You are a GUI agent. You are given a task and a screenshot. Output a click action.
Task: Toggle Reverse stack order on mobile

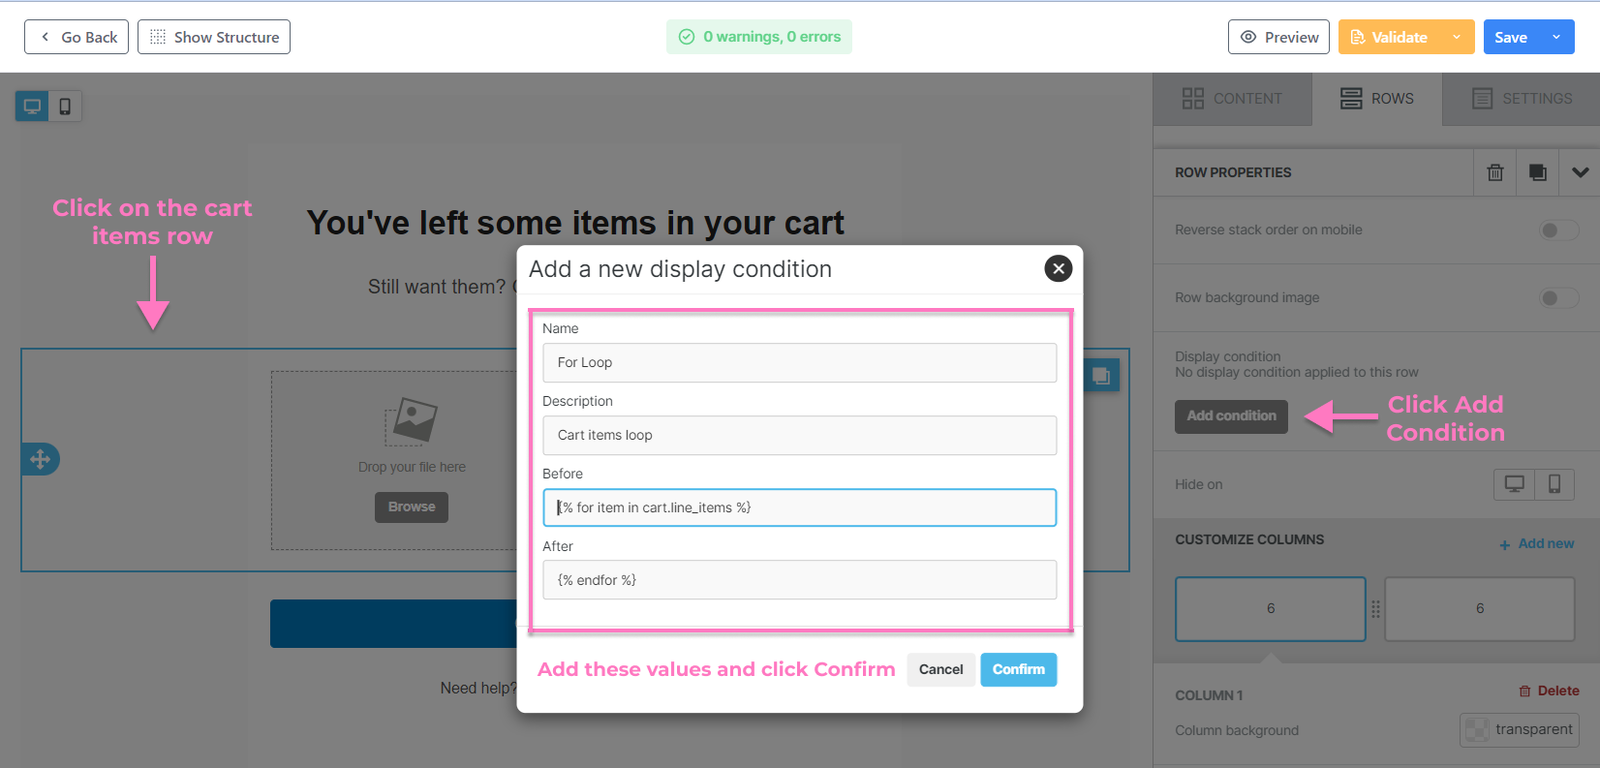pos(1558,230)
